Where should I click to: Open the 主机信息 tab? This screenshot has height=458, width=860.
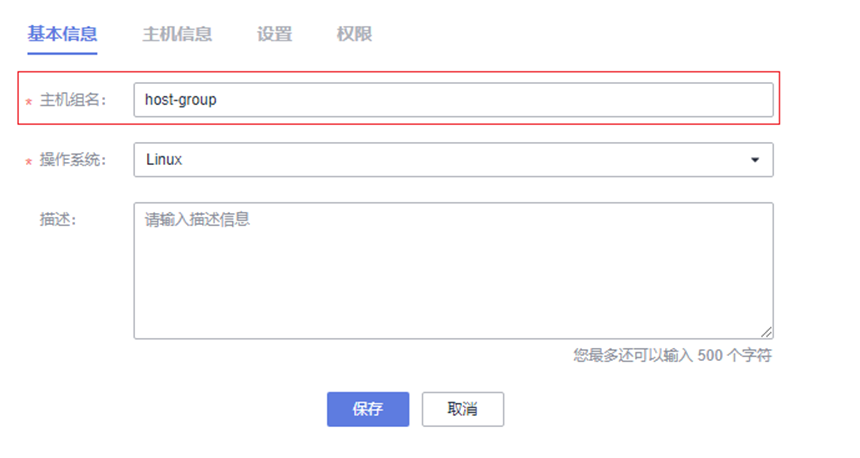(177, 34)
